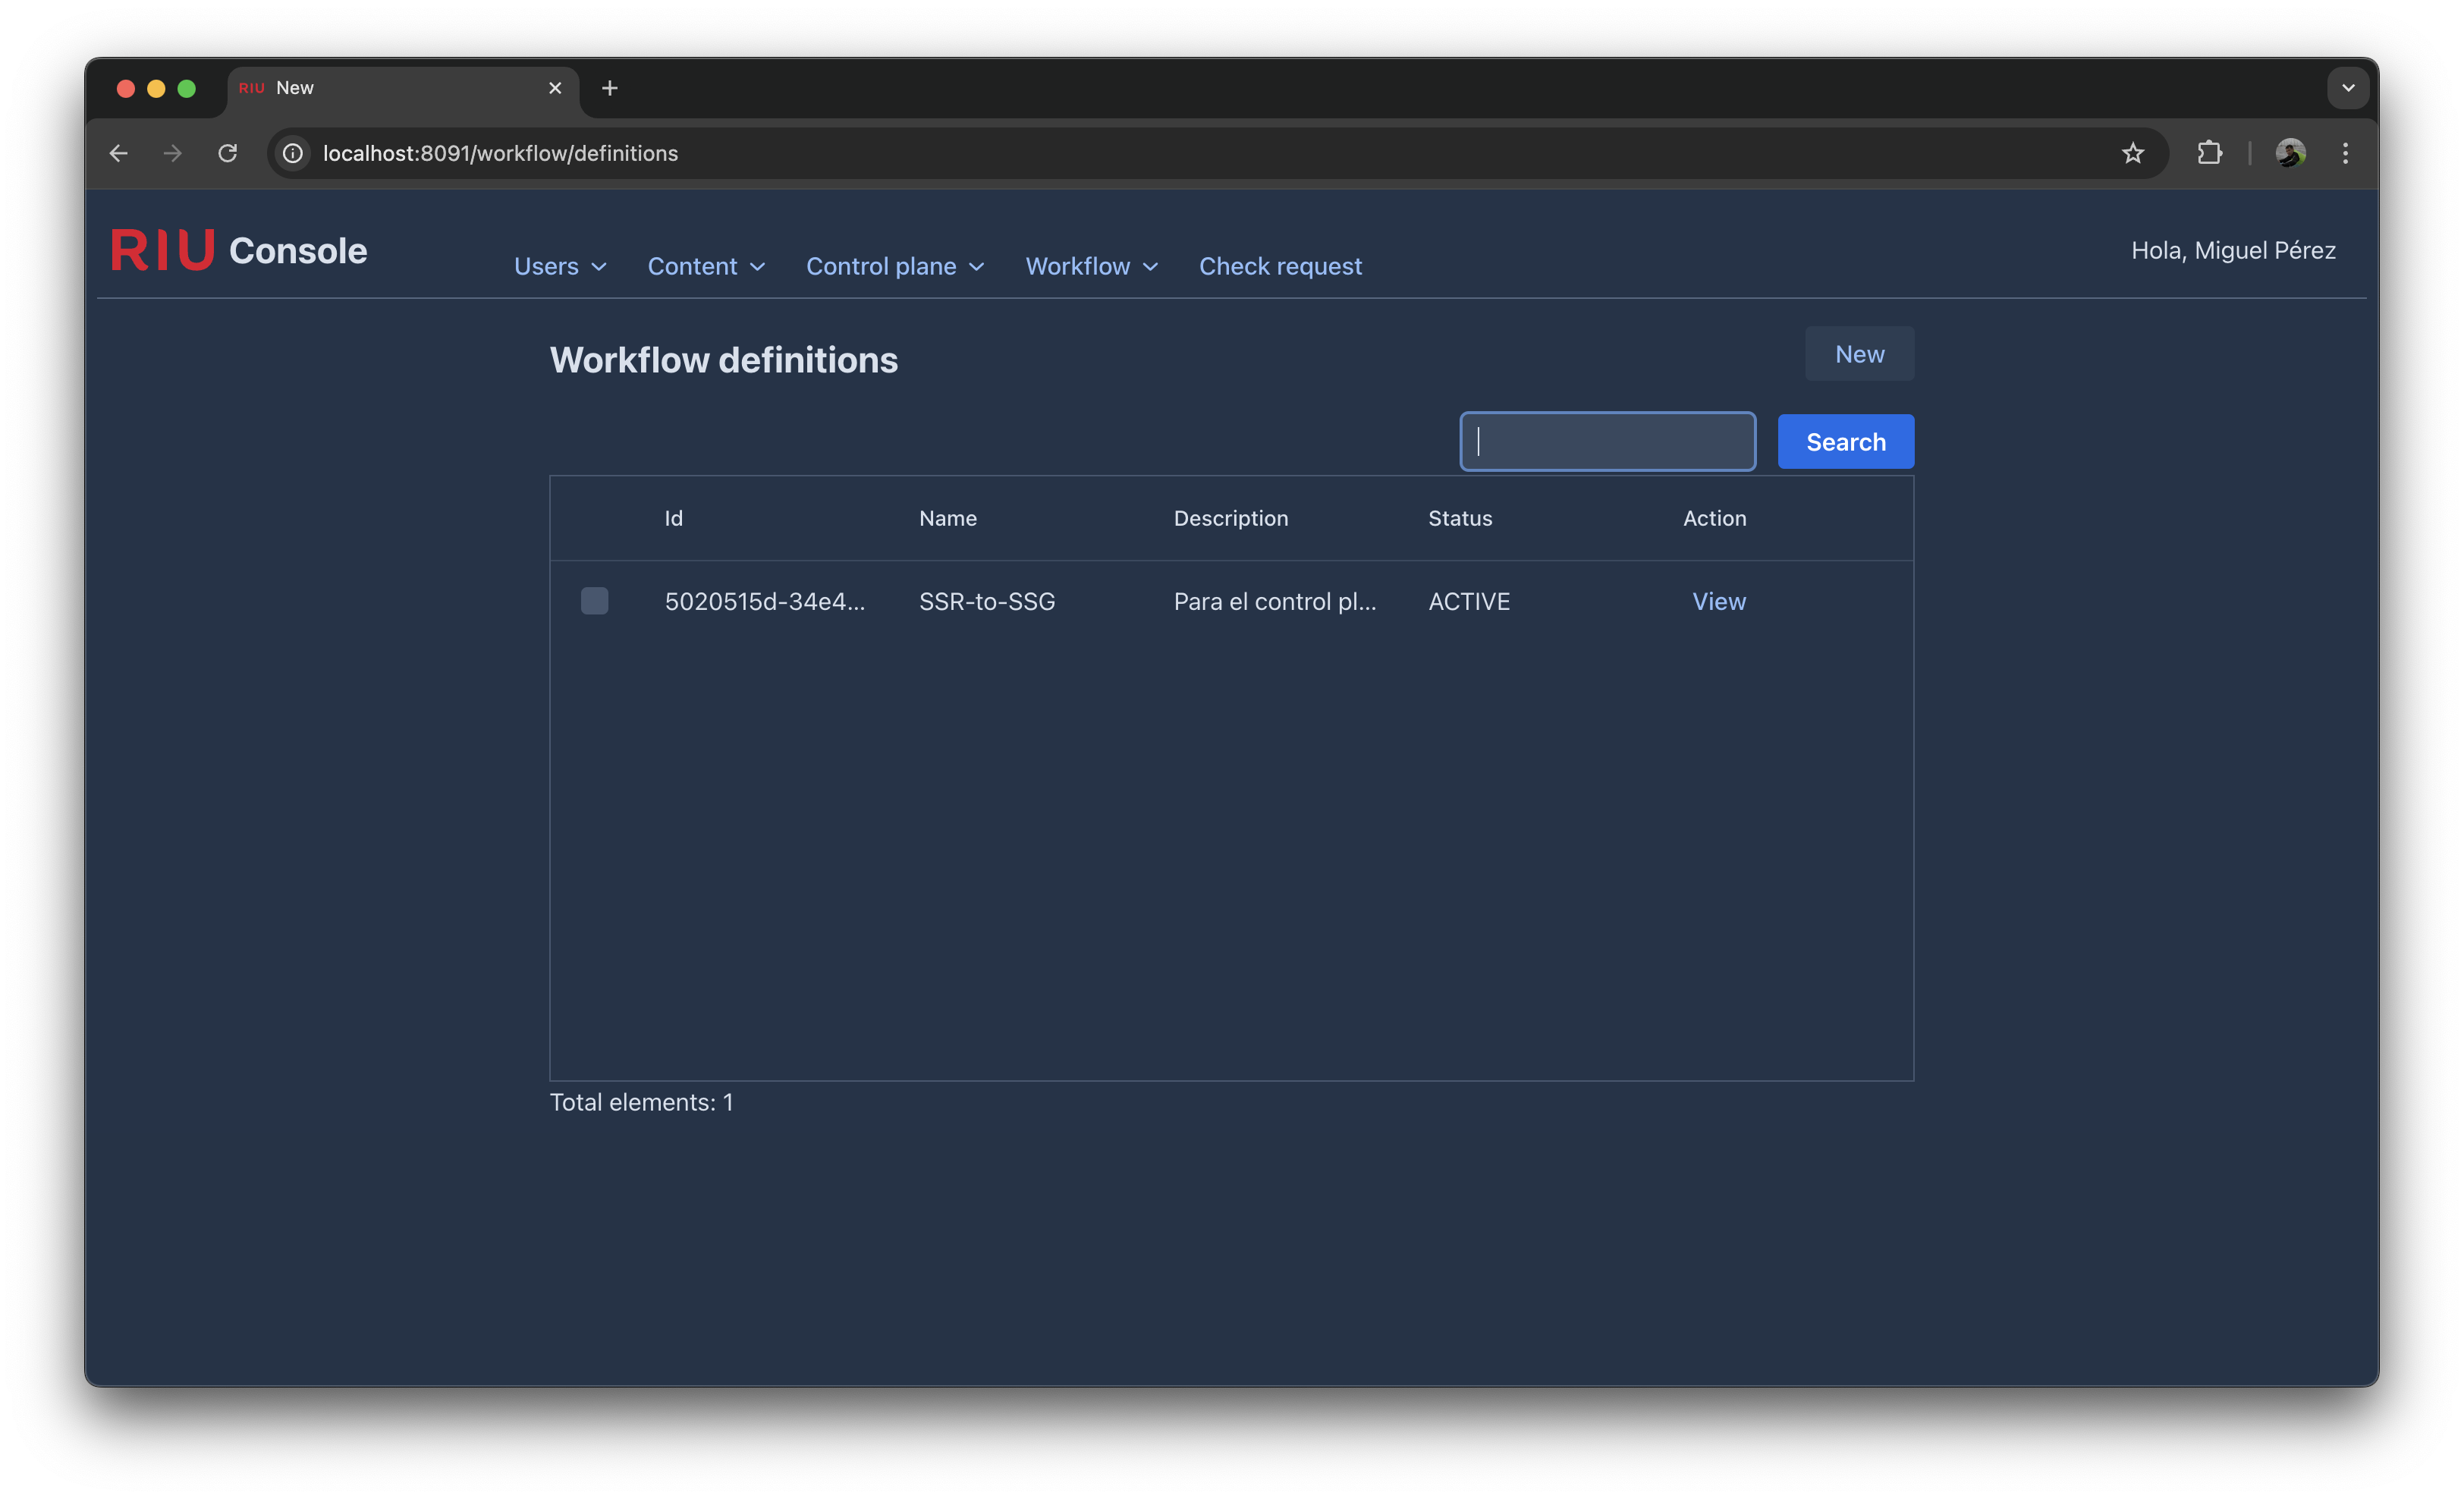
Task: Open the View link for SSR-to-SSG
Action: point(1718,601)
